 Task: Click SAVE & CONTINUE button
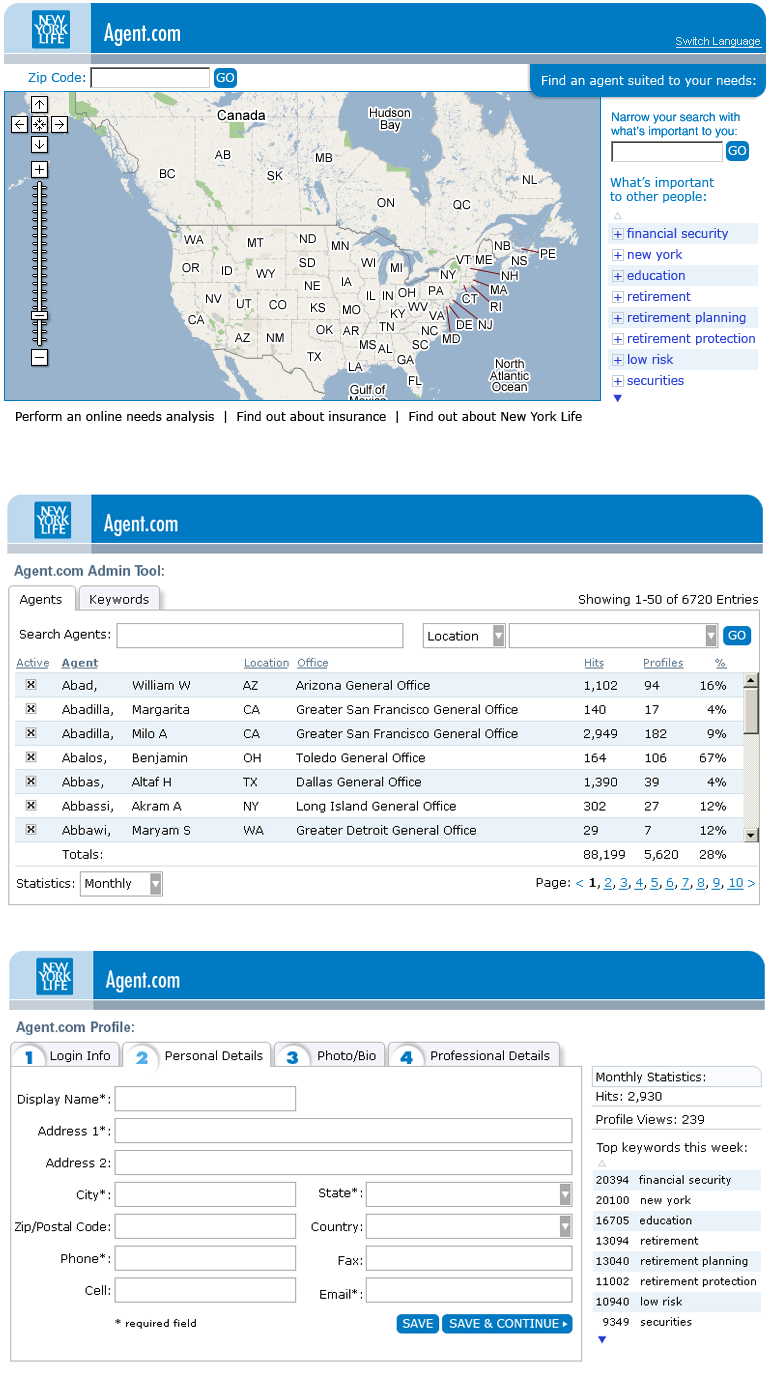pos(507,1324)
